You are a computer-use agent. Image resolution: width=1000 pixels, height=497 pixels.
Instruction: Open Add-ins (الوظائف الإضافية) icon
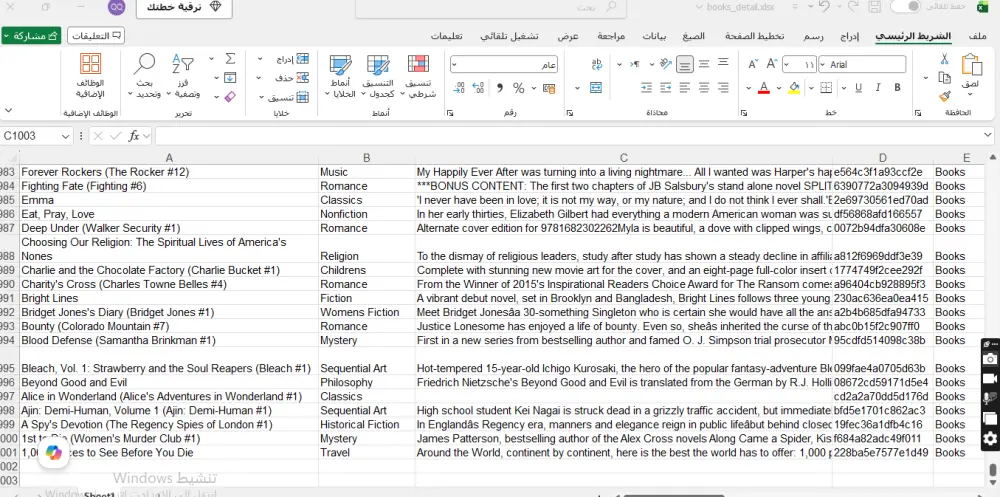(91, 77)
